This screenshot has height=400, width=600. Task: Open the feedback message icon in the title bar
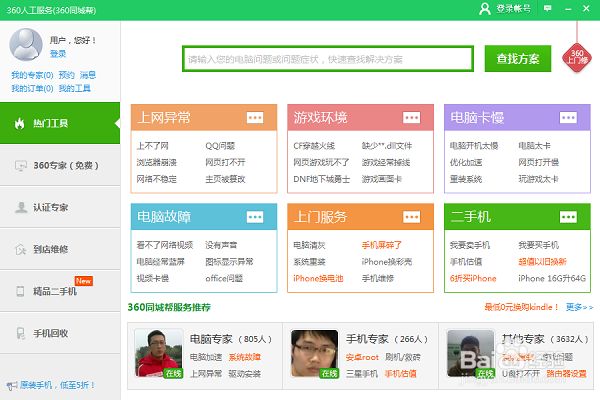[x=548, y=8]
